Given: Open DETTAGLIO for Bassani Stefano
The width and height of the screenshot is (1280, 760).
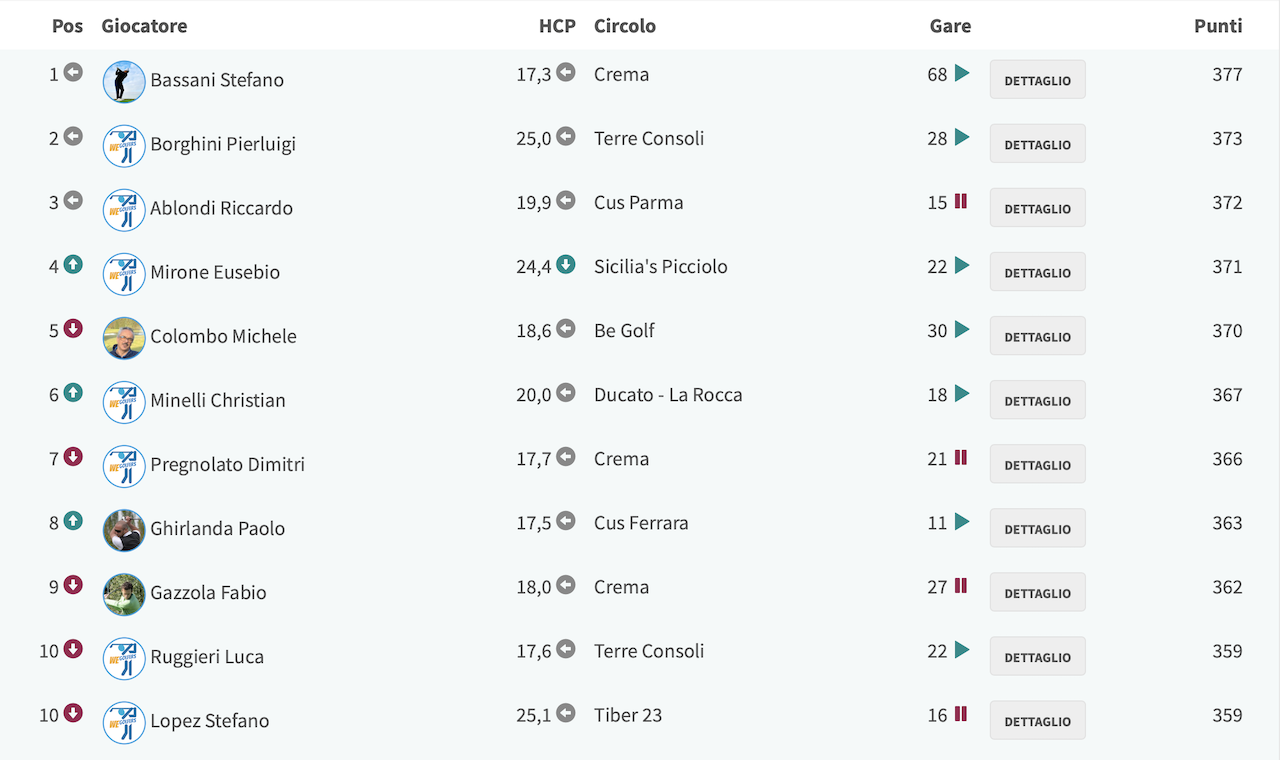Looking at the screenshot, I should pos(1037,80).
